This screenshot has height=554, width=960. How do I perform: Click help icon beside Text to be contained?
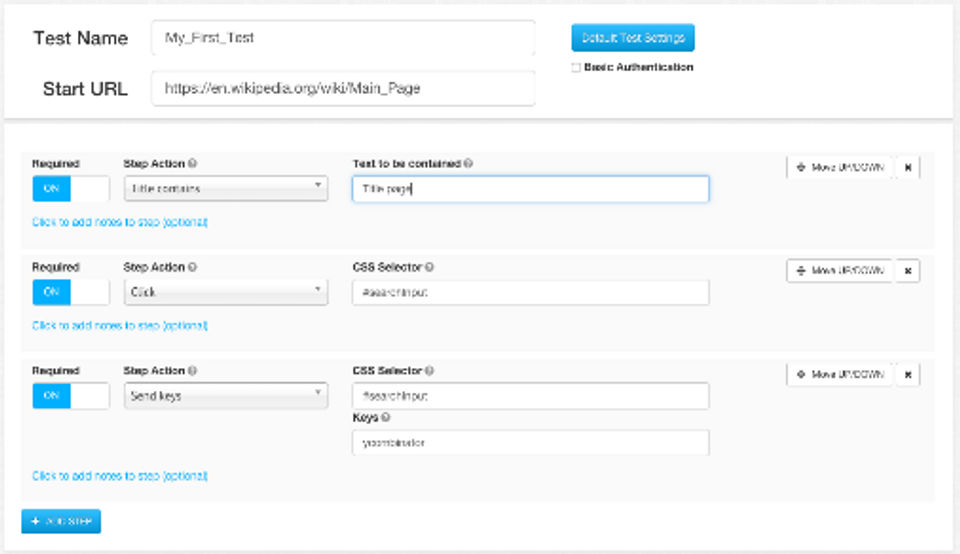[x=469, y=164]
